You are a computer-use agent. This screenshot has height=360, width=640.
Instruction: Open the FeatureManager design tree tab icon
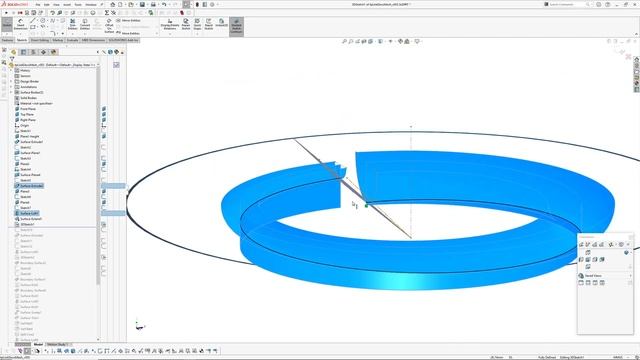point(13,52)
